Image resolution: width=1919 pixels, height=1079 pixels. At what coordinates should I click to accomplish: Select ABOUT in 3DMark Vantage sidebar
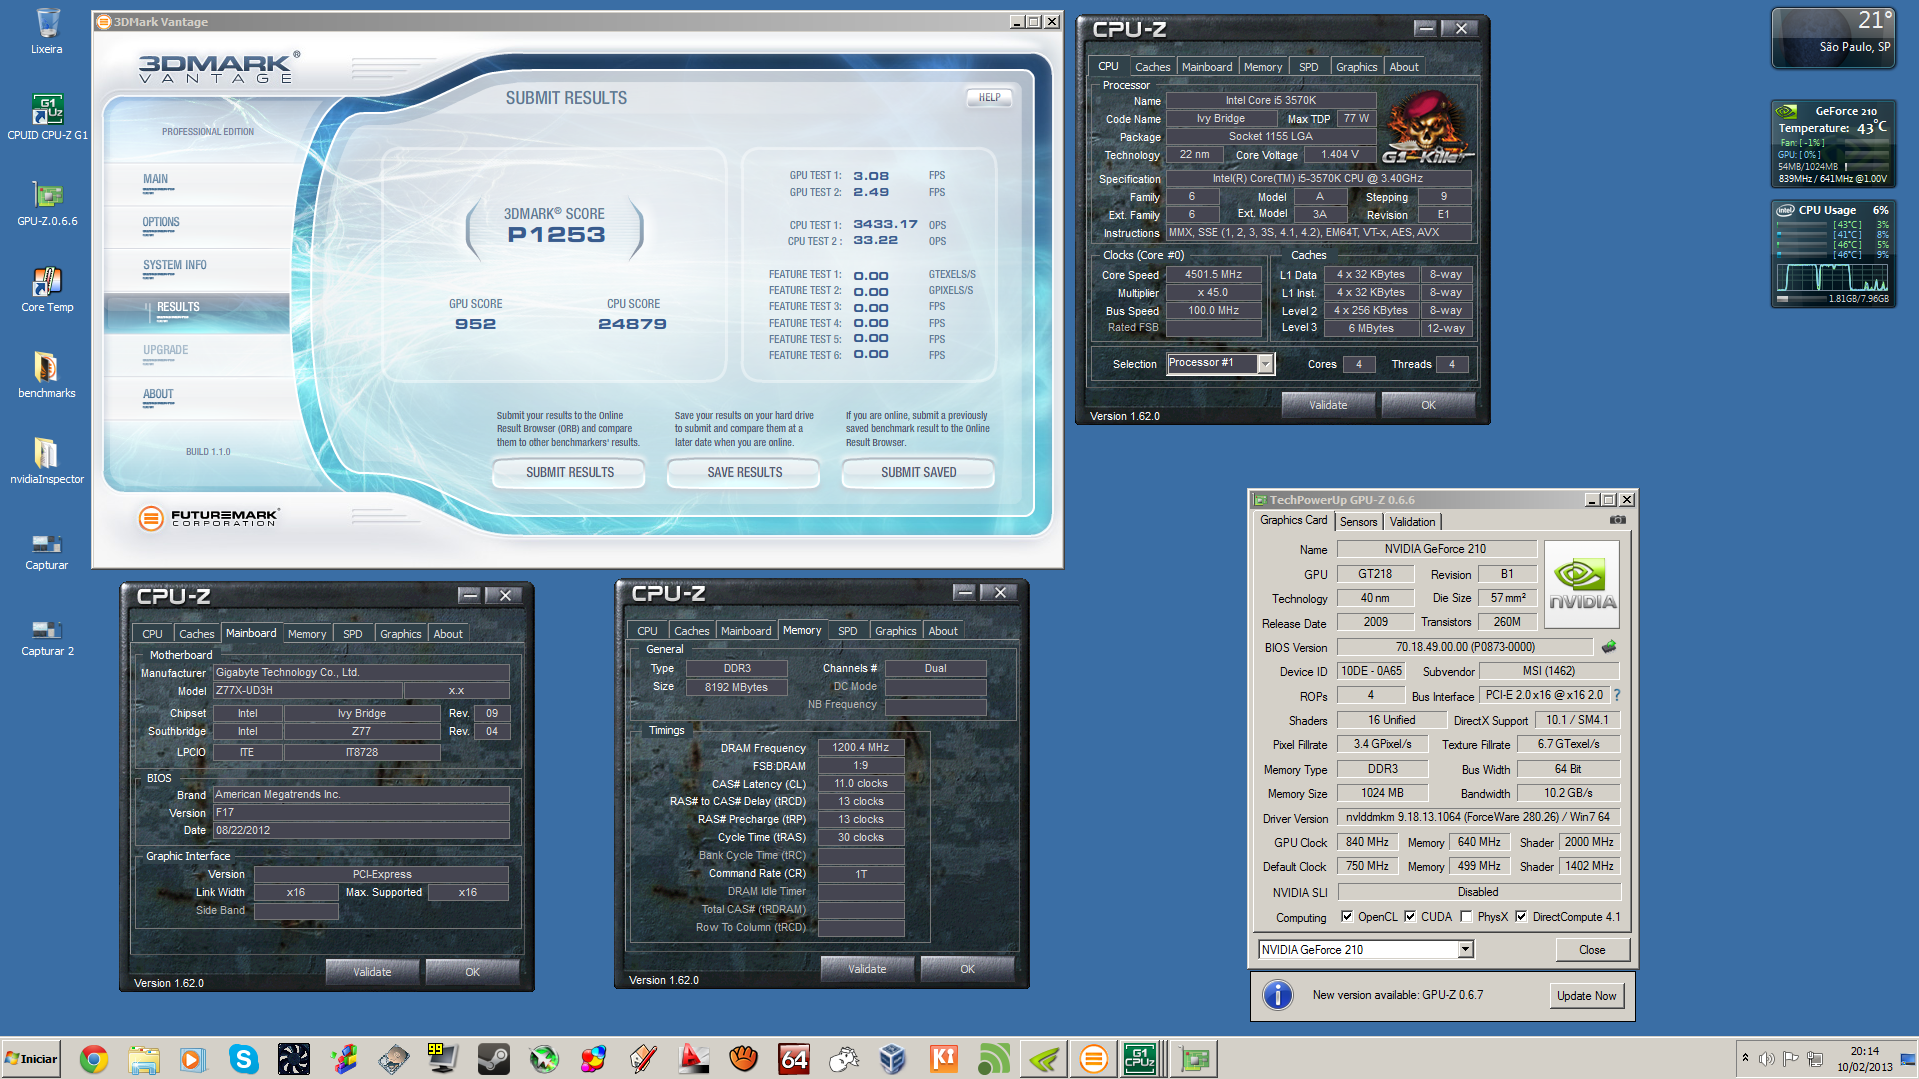tap(158, 395)
